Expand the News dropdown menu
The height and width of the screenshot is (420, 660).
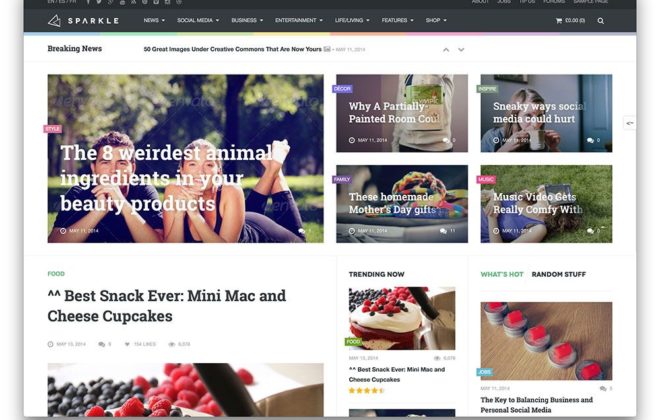(x=154, y=20)
